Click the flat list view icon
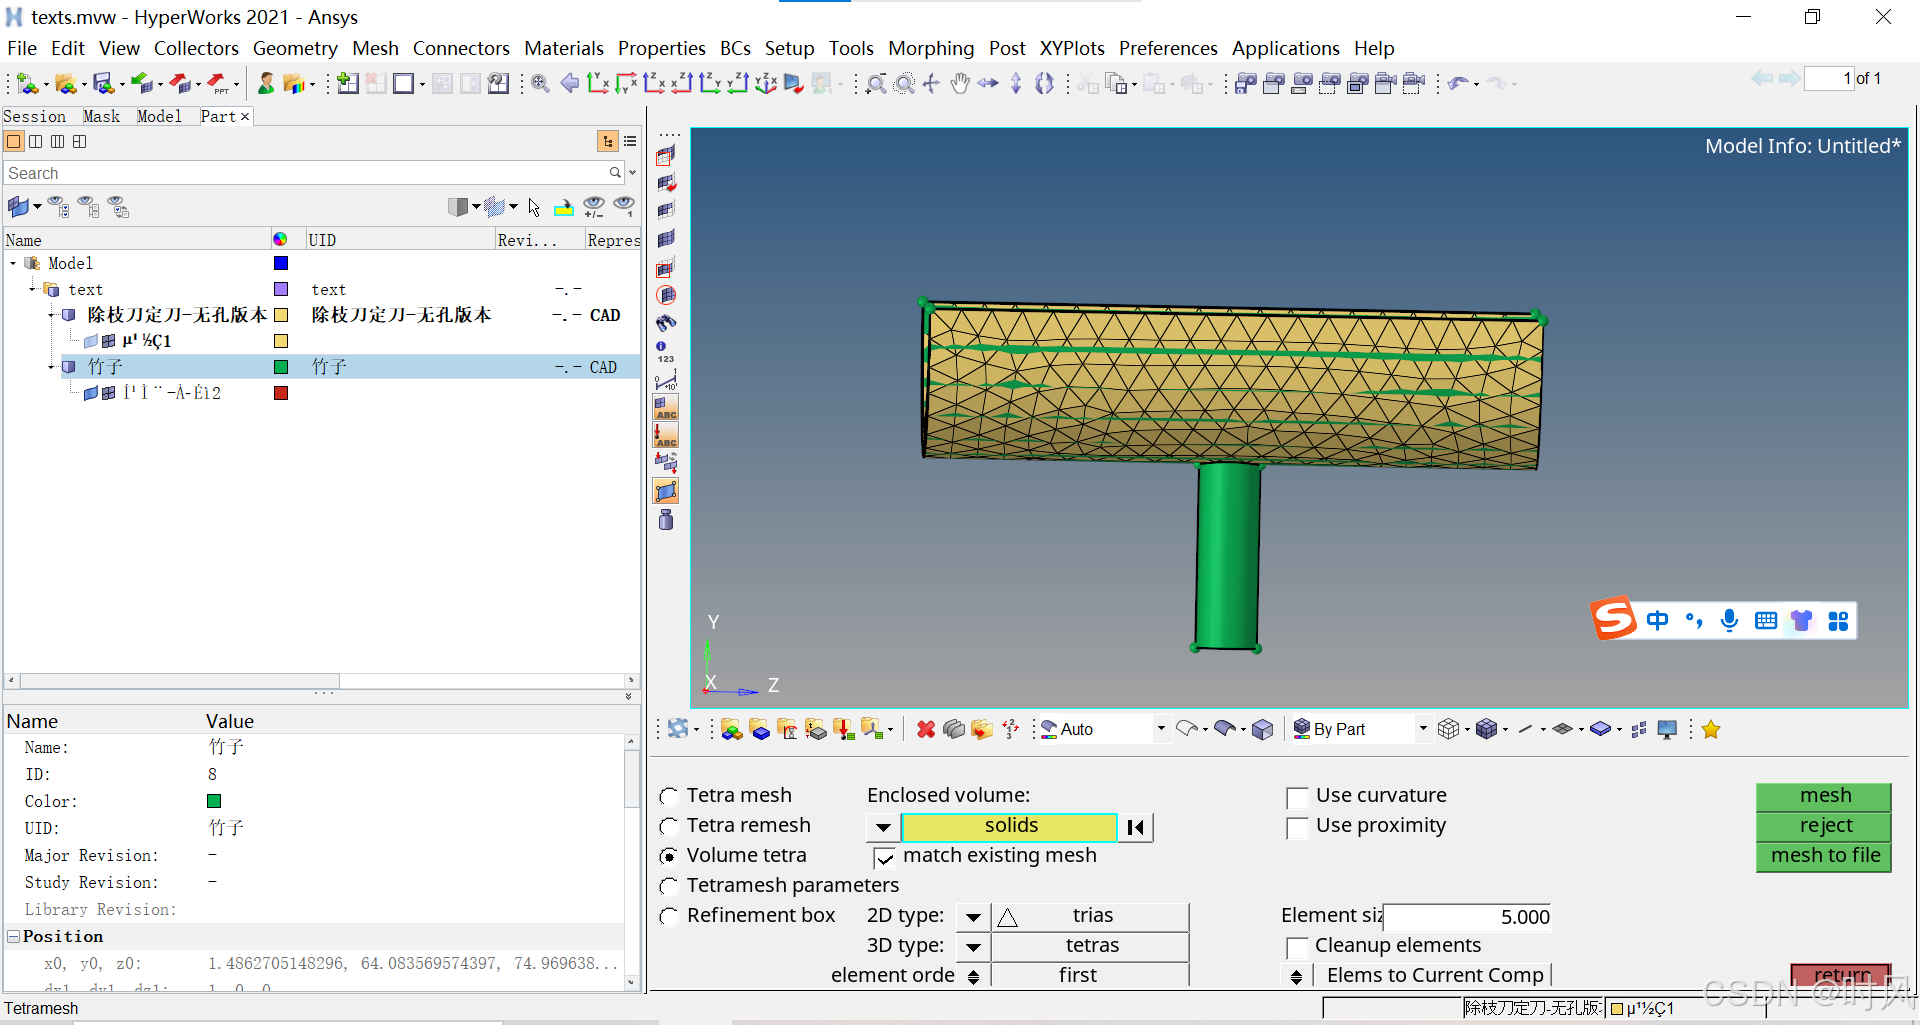 coord(630,142)
